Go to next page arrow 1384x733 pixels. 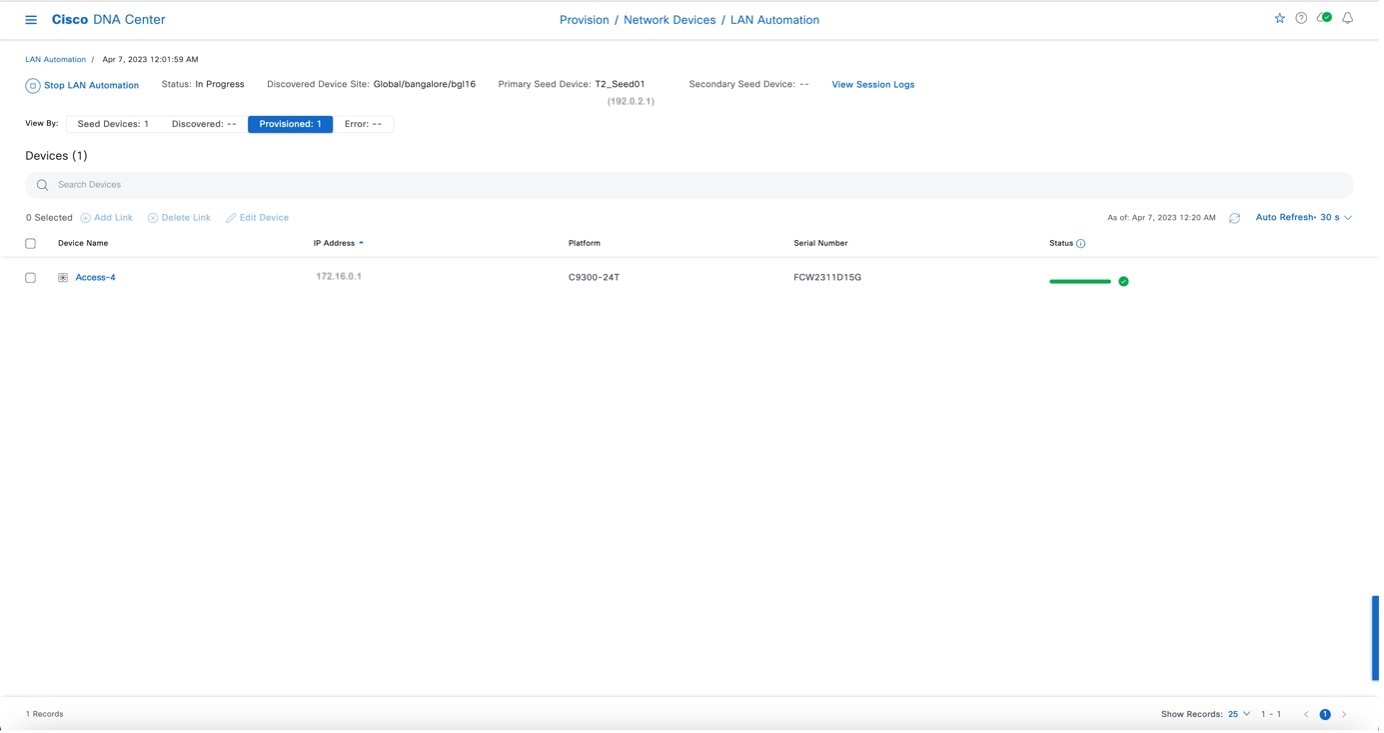1348,716
